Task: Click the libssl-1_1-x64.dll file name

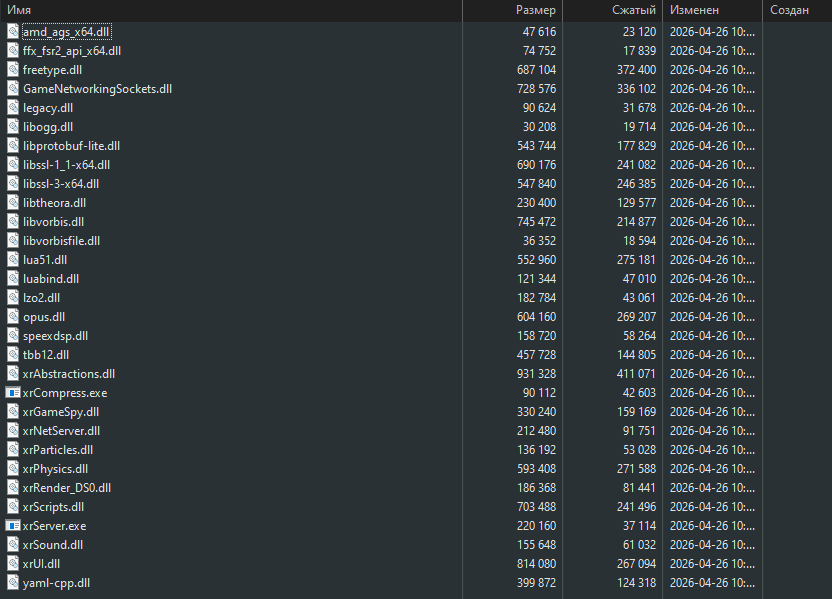Action: click(66, 165)
